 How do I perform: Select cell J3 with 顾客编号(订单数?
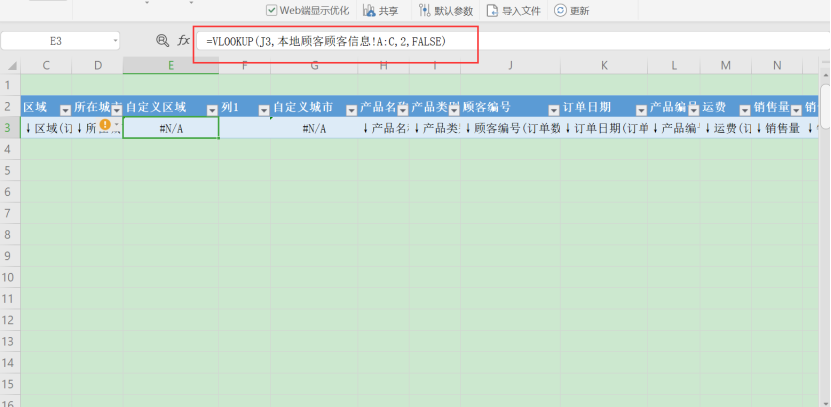(510, 128)
